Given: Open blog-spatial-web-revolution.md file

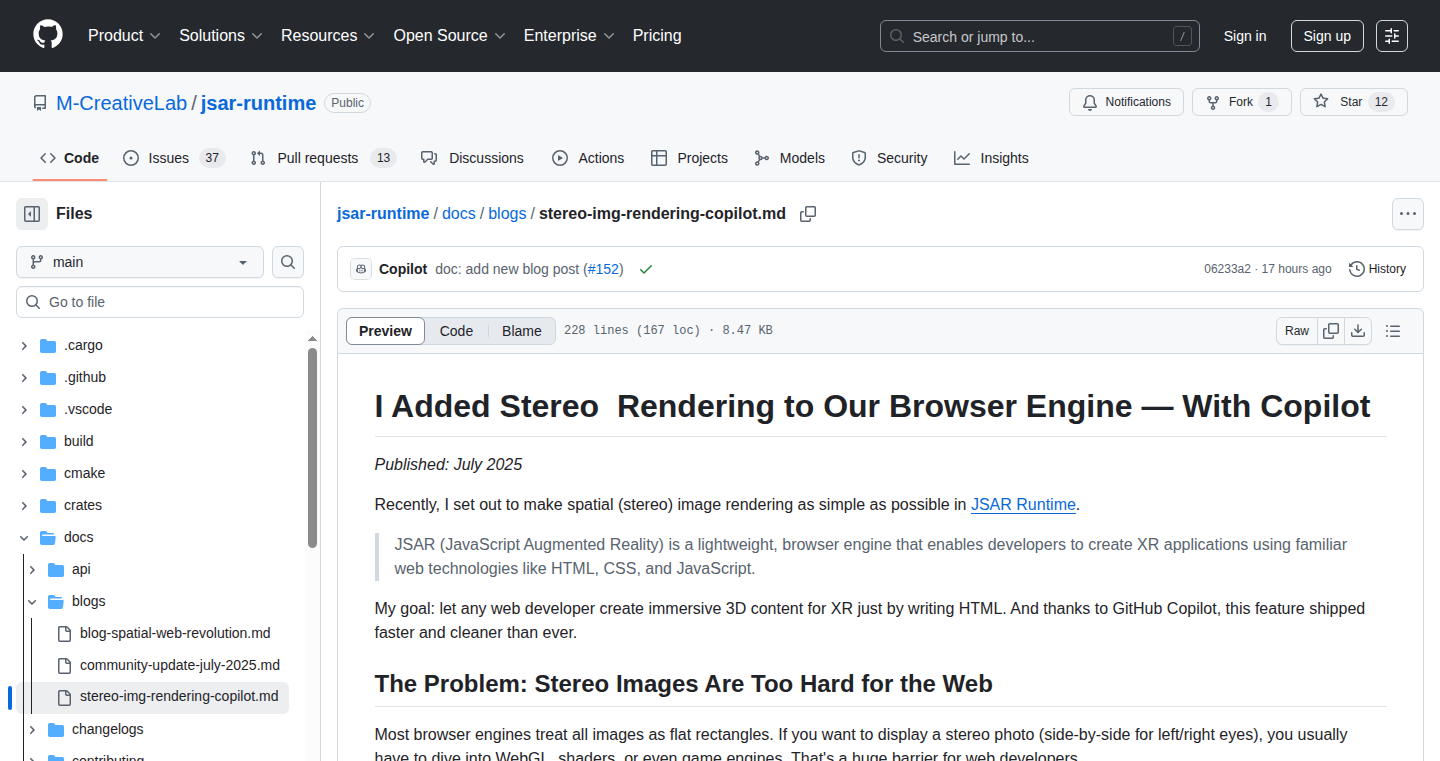Looking at the screenshot, I should pos(175,633).
